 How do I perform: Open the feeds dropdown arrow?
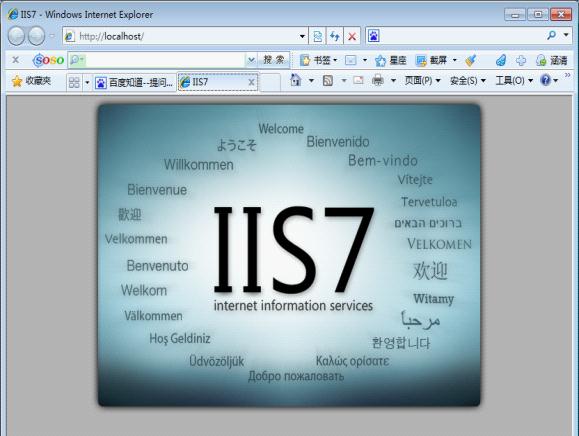click(344, 80)
